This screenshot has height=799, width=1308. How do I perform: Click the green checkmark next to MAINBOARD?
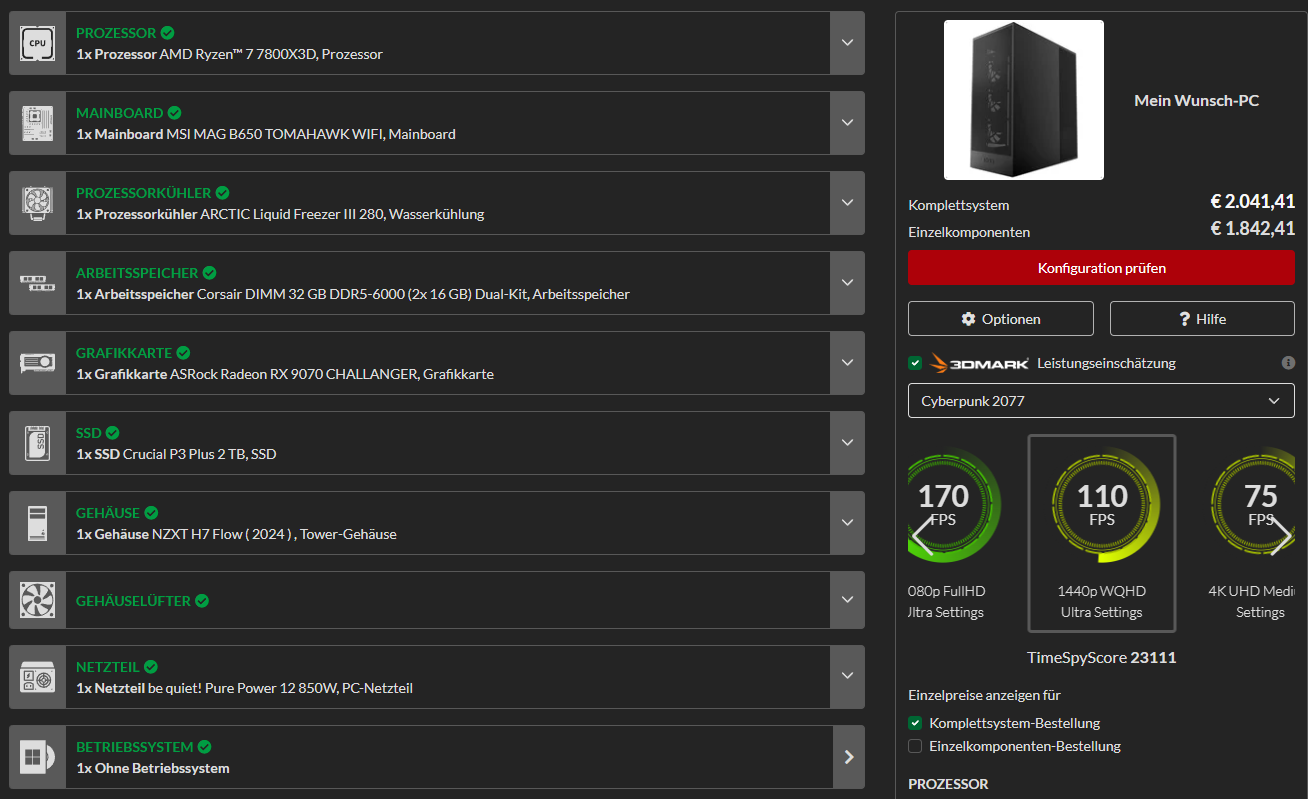point(174,113)
